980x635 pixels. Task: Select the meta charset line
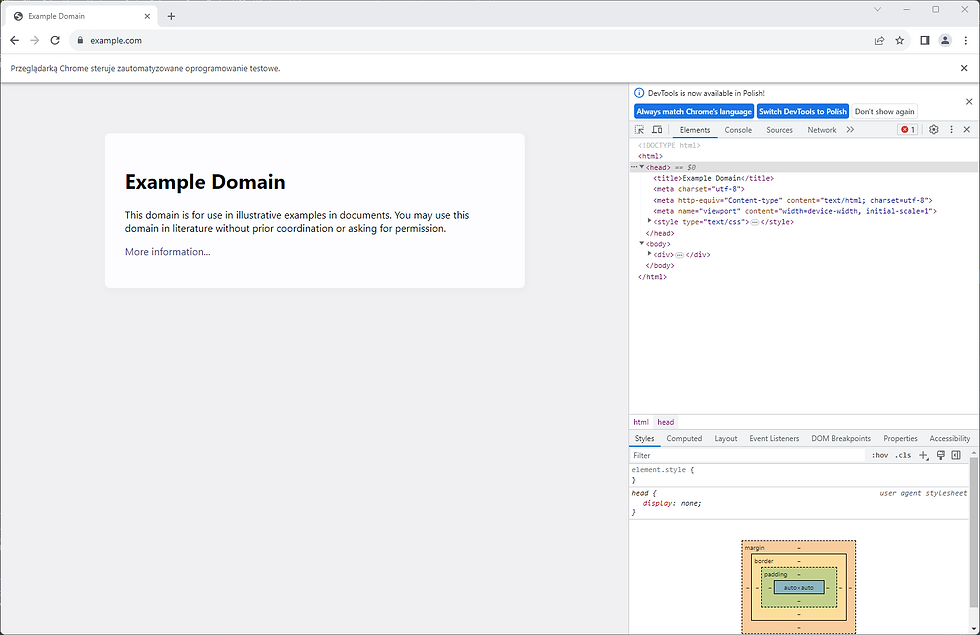[x=699, y=189]
